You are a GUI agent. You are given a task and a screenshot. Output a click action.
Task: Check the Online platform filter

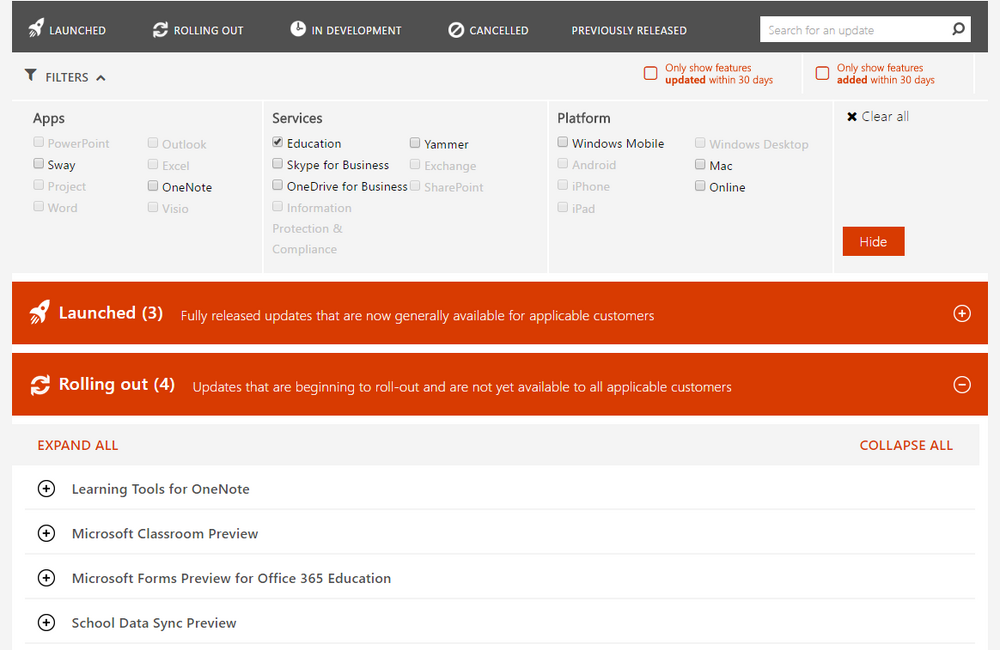(x=700, y=186)
